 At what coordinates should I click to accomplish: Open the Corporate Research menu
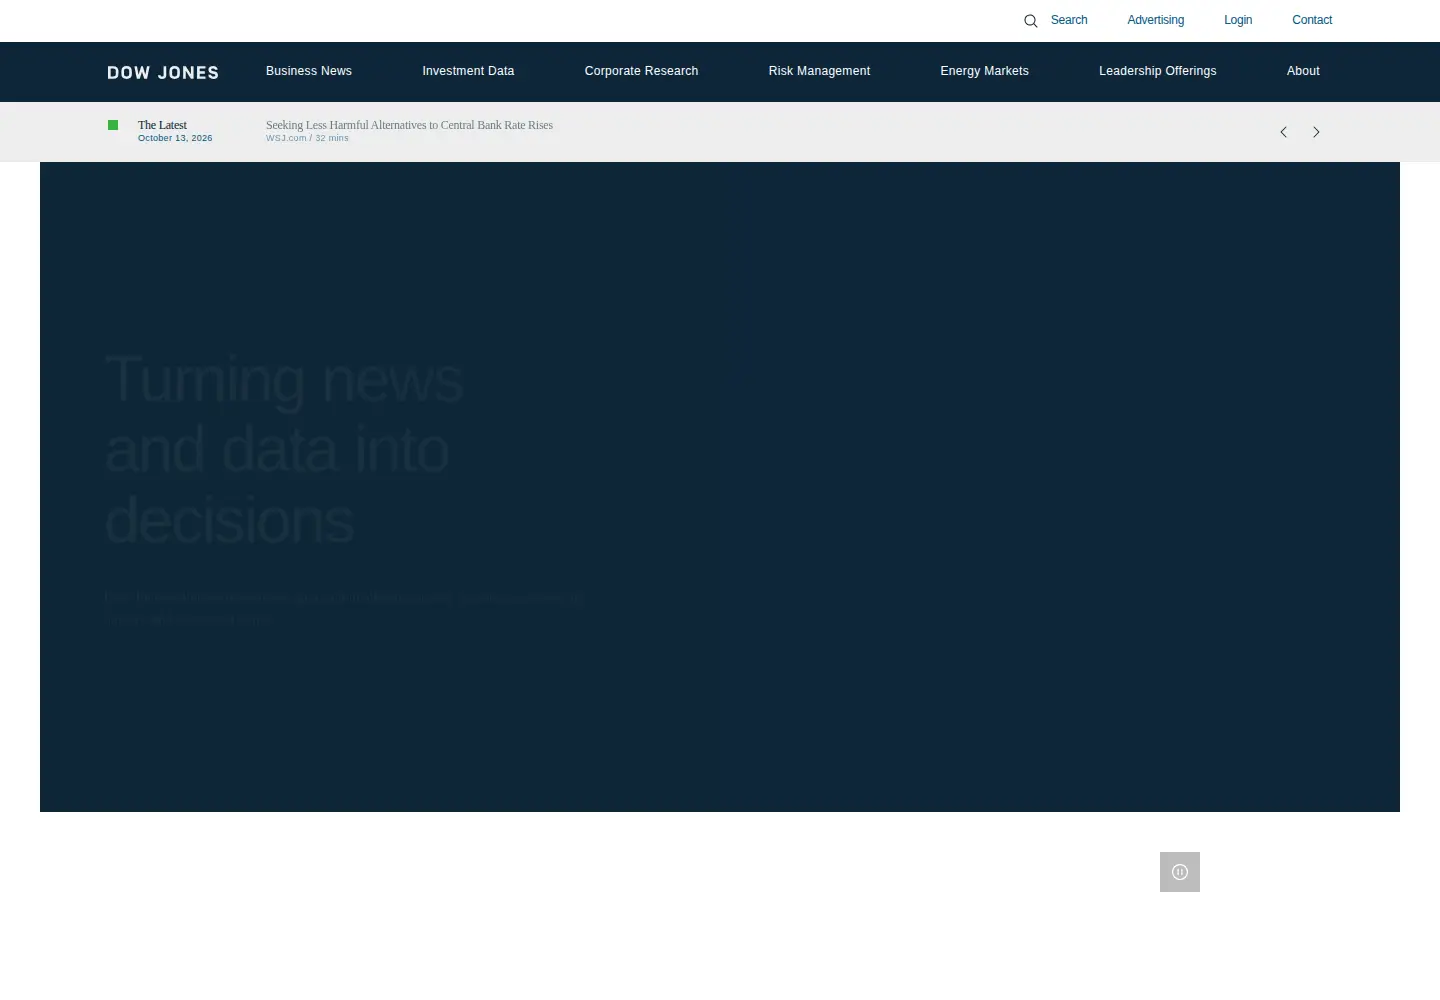pyautogui.click(x=641, y=71)
